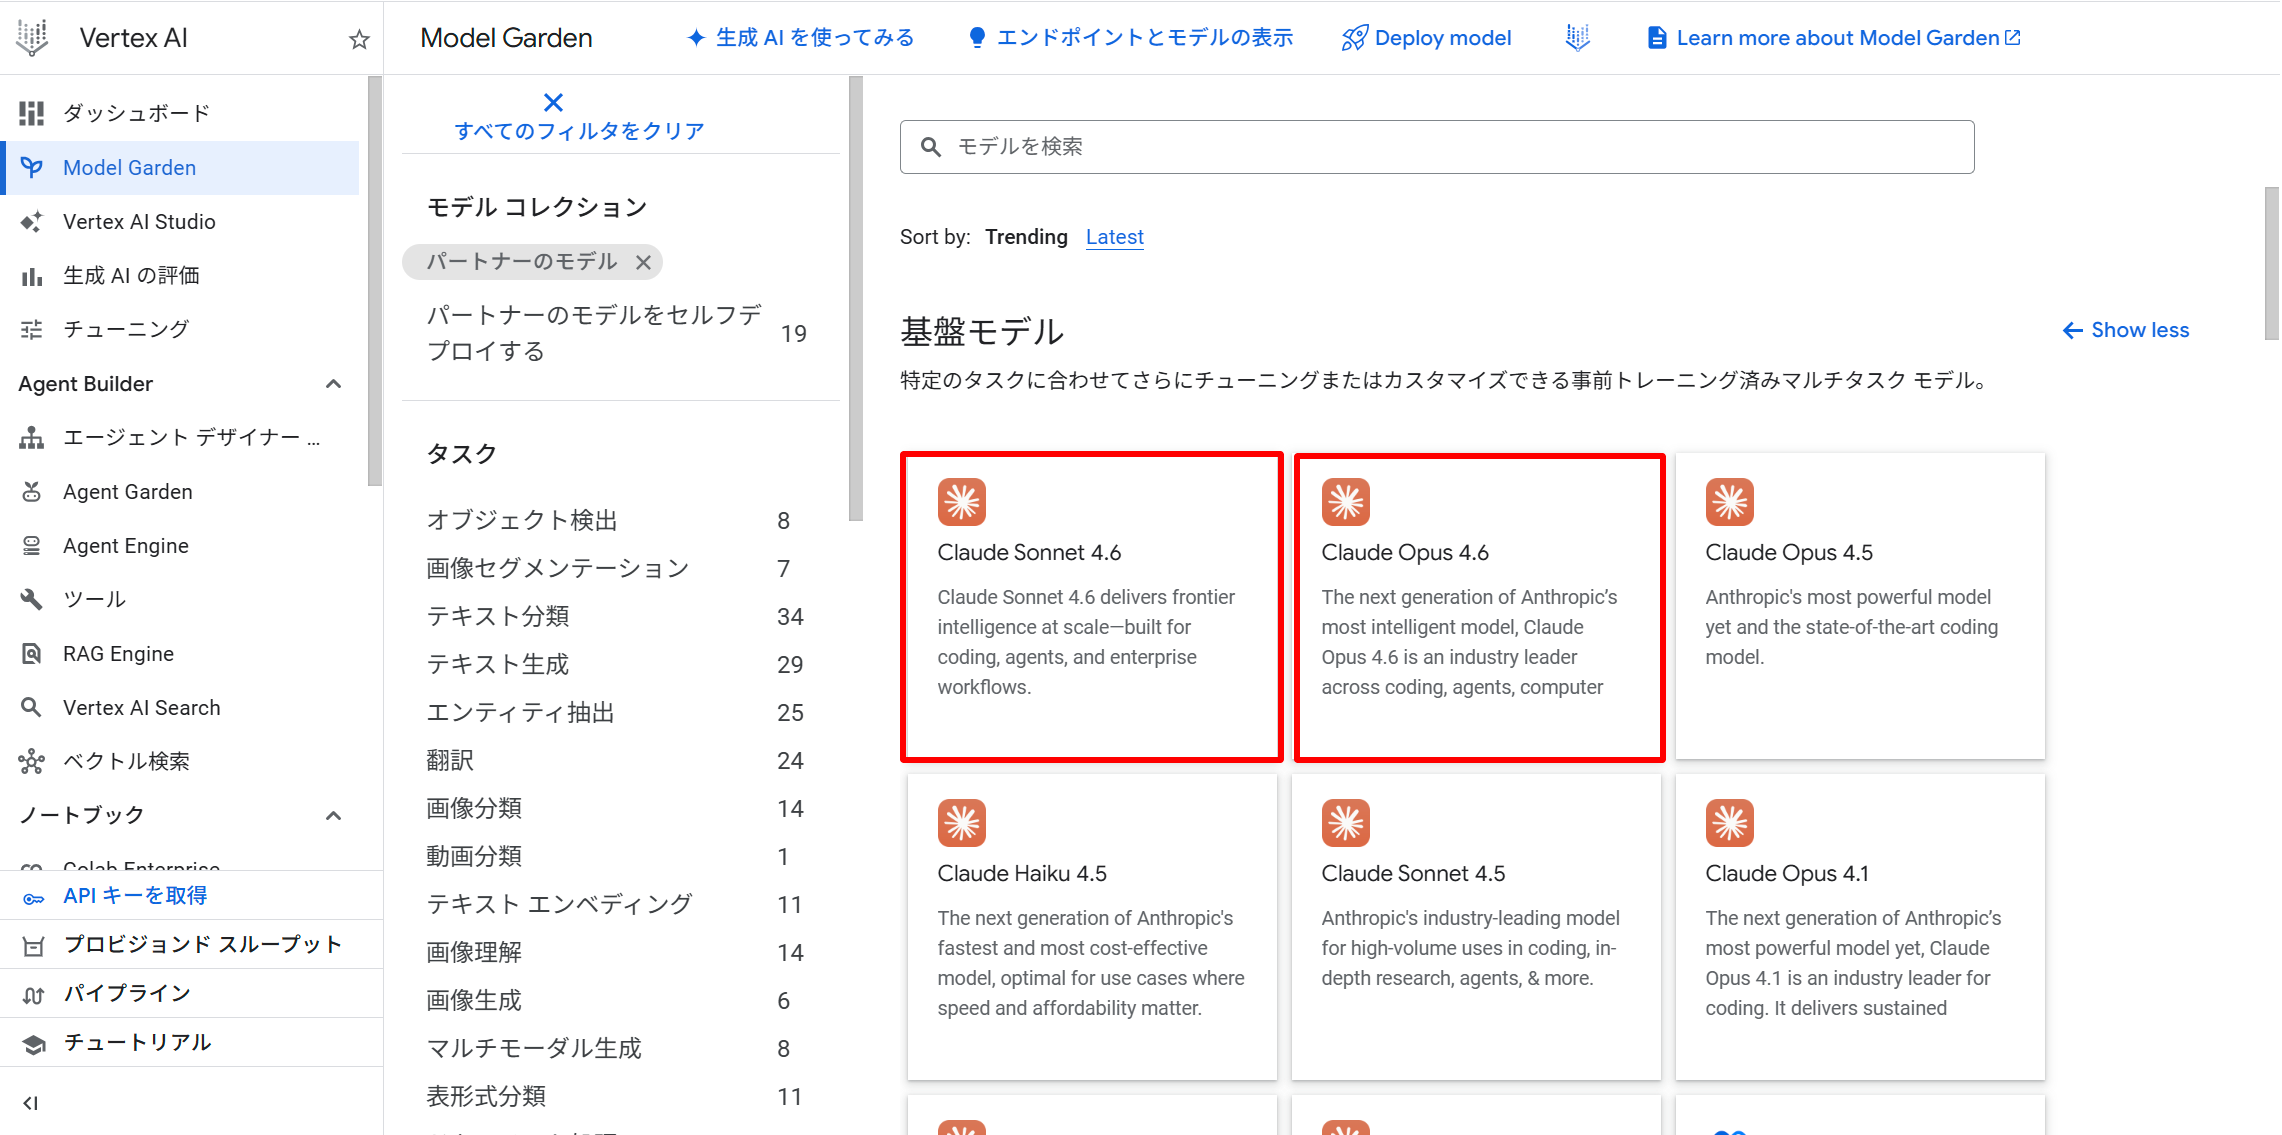The height and width of the screenshot is (1135, 2282).
Task: Open the ダッシュボード icon in the sidebar
Action: (31, 113)
